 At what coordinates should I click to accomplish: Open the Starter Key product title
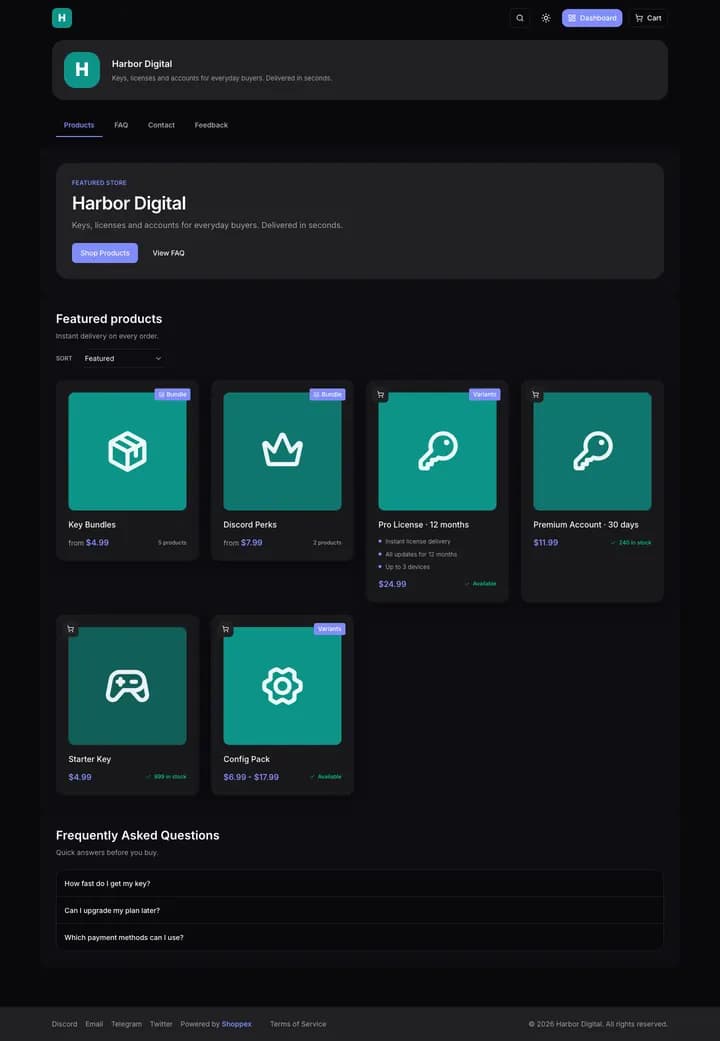(x=90, y=759)
